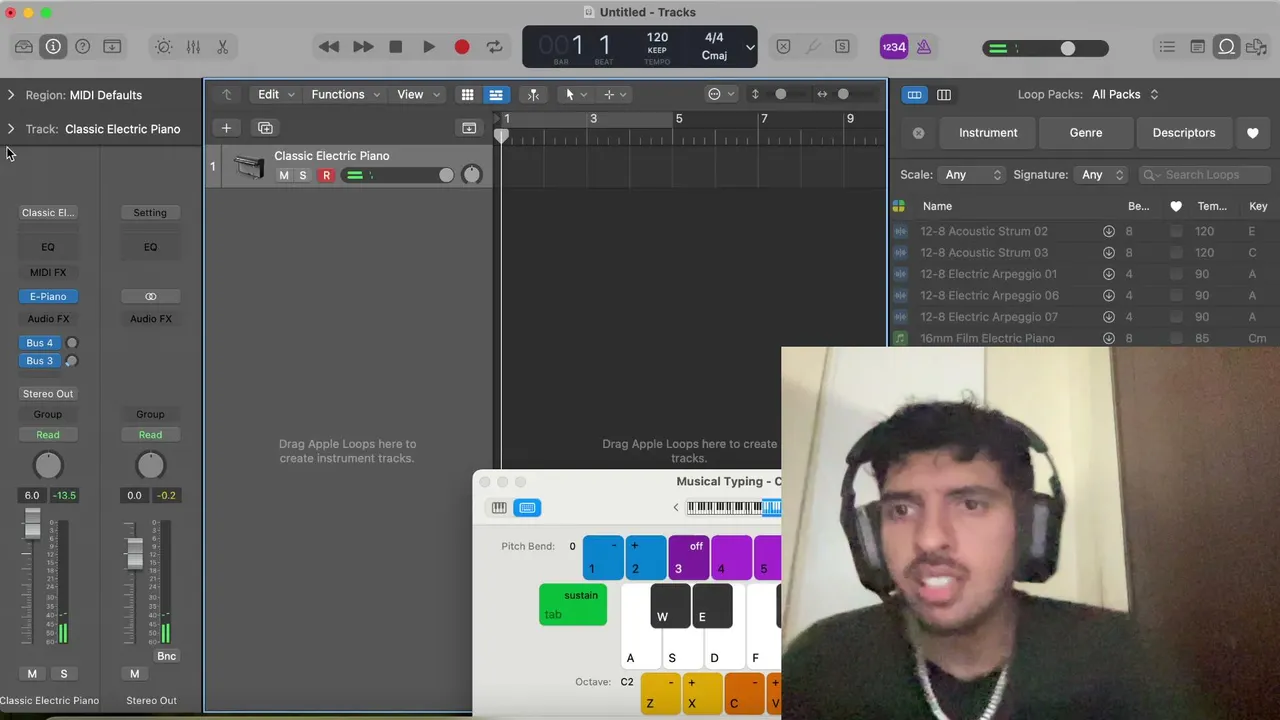This screenshot has width=1280, height=720.
Task: Toggle the Solo S button in control bar
Action: (842, 47)
